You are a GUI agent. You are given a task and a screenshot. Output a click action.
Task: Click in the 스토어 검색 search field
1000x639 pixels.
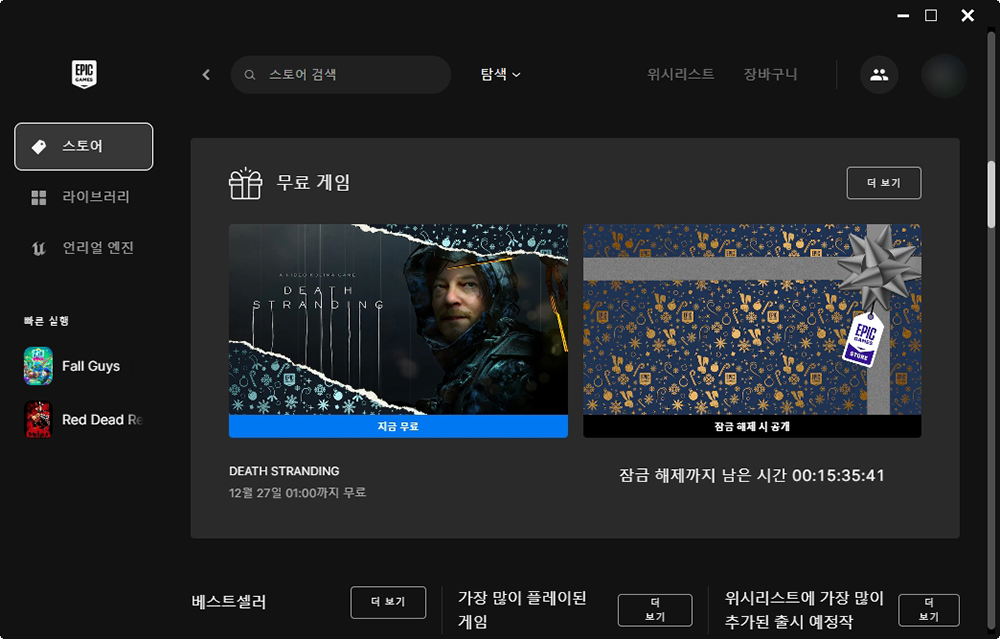coord(341,75)
